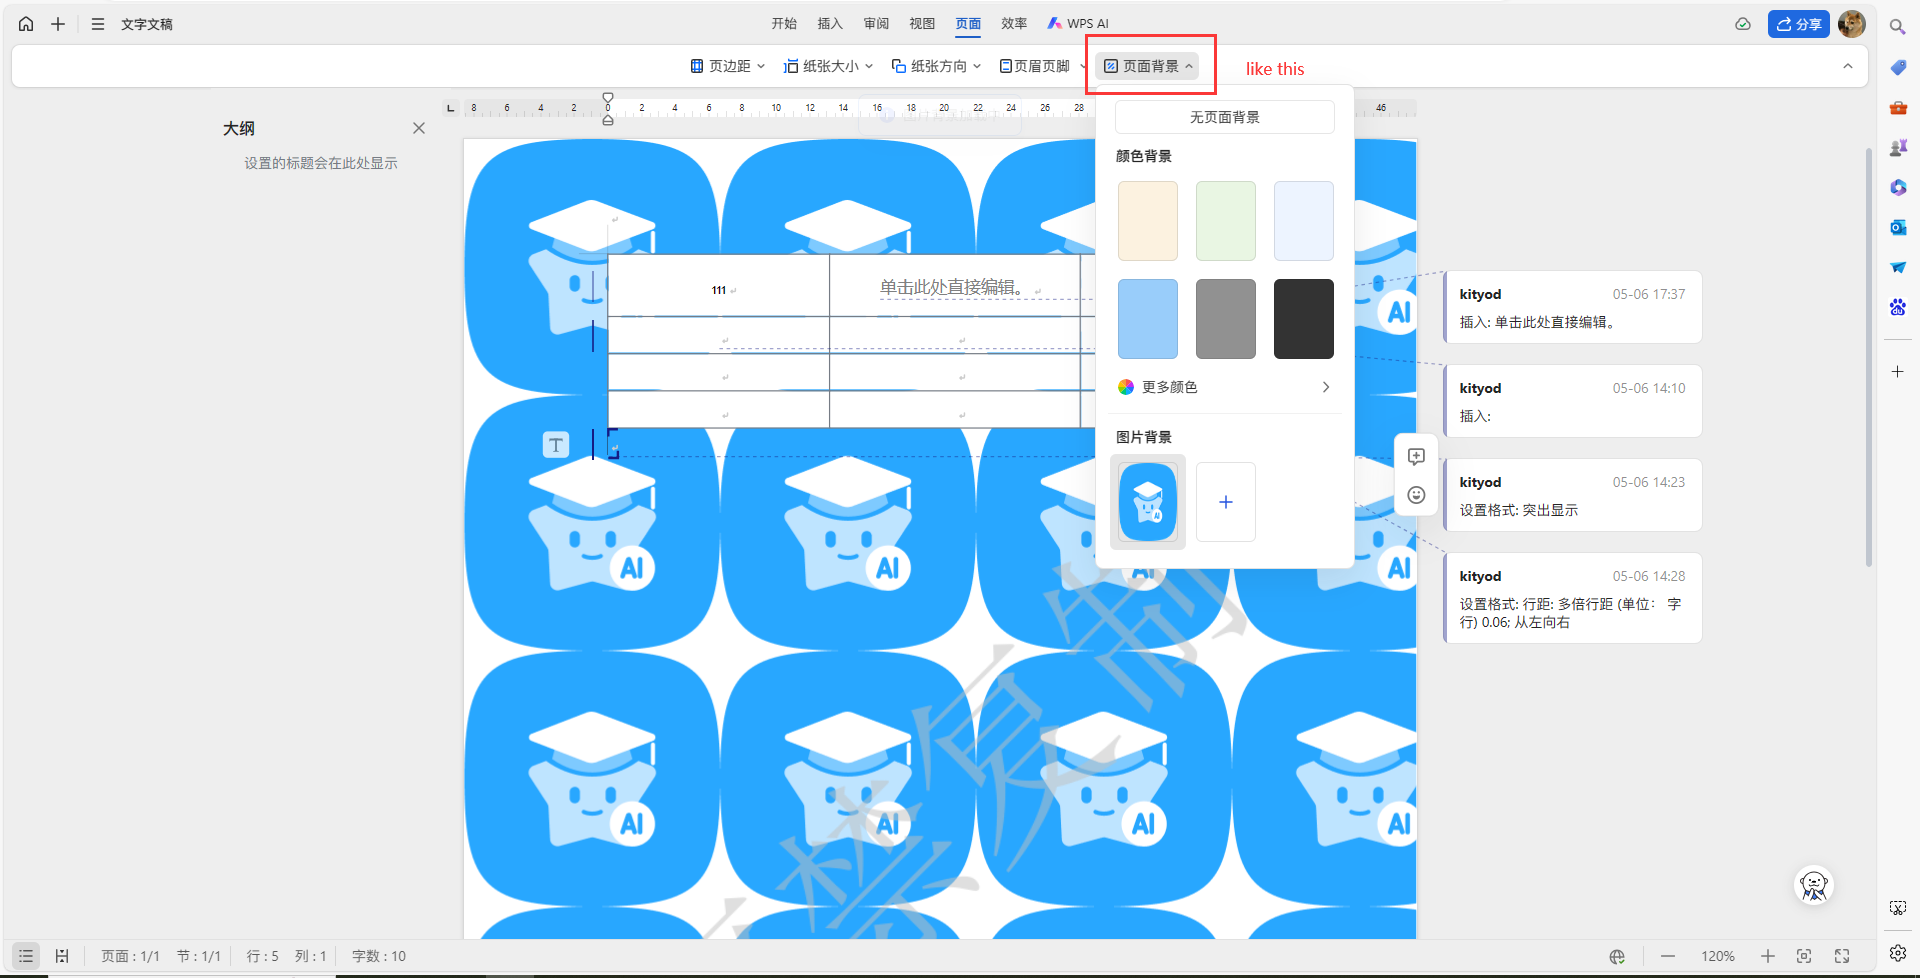The width and height of the screenshot is (1920, 978).
Task: Open kityod revision 设置格式: 突出显示
Action: pyautogui.click(x=1573, y=496)
